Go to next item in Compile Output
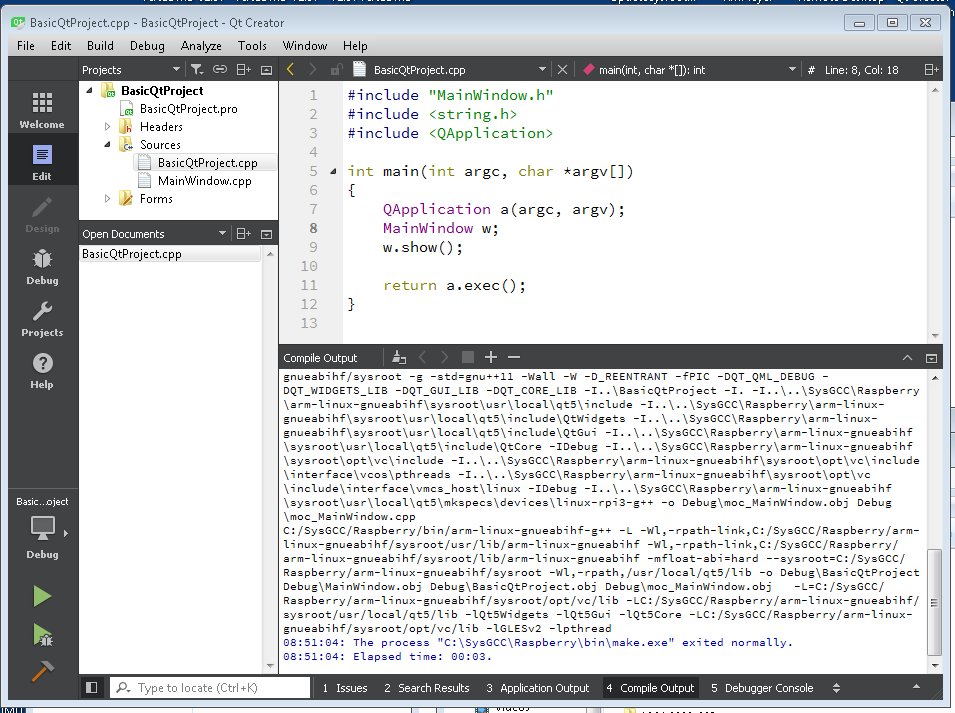This screenshot has width=955, height=713. pos(445,357)
